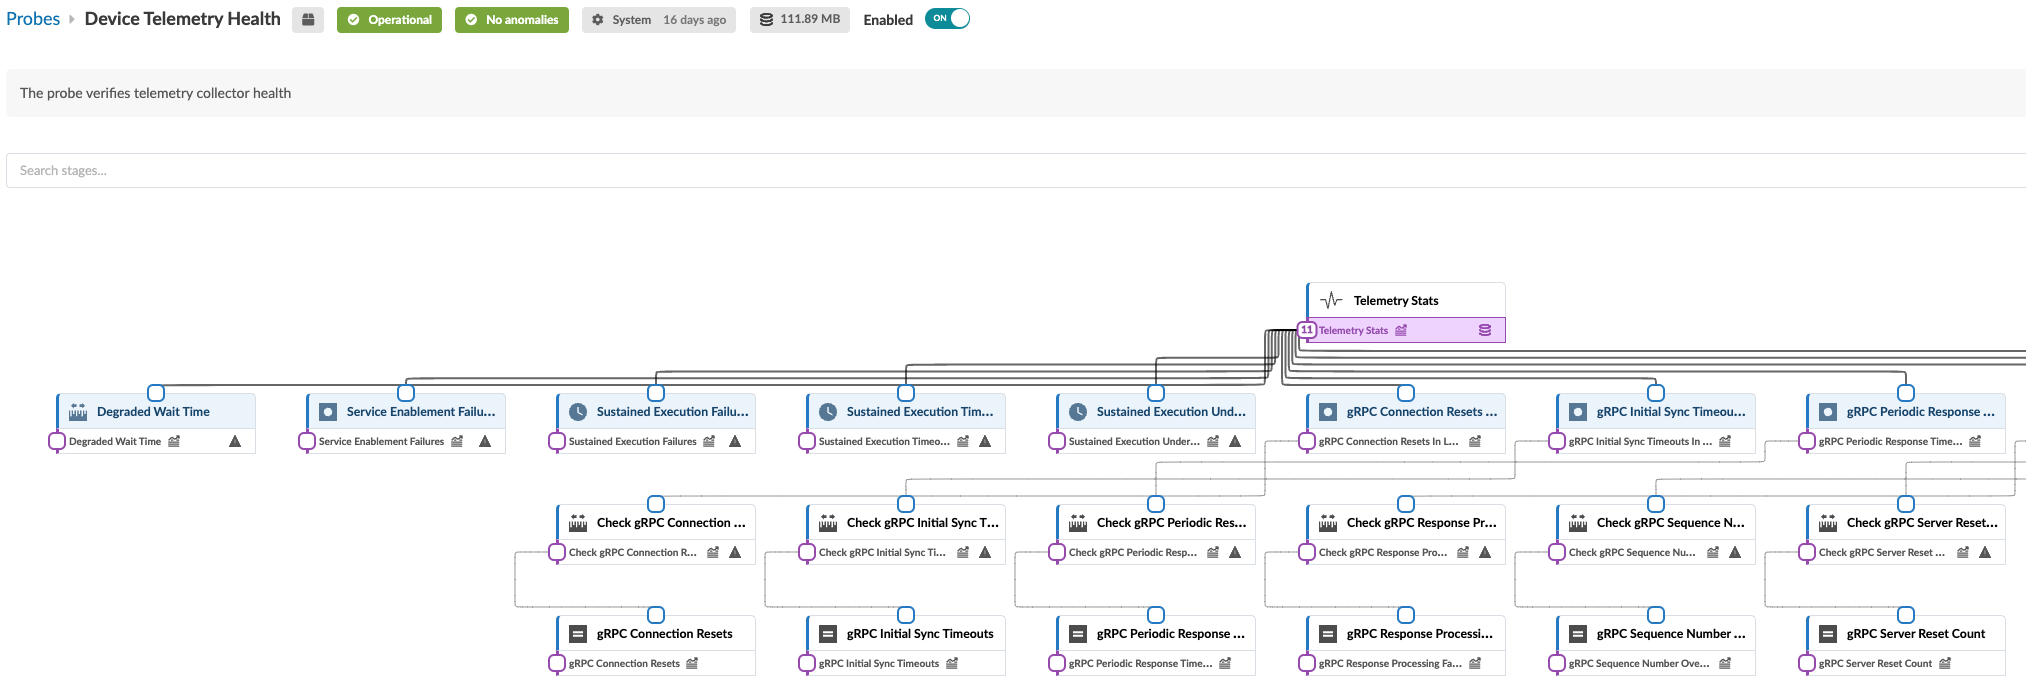Click the Telemetry Stats pulse icon
Image resolution: width=2026 pixels, height=696 pixels.
(x=1331, y=300)
